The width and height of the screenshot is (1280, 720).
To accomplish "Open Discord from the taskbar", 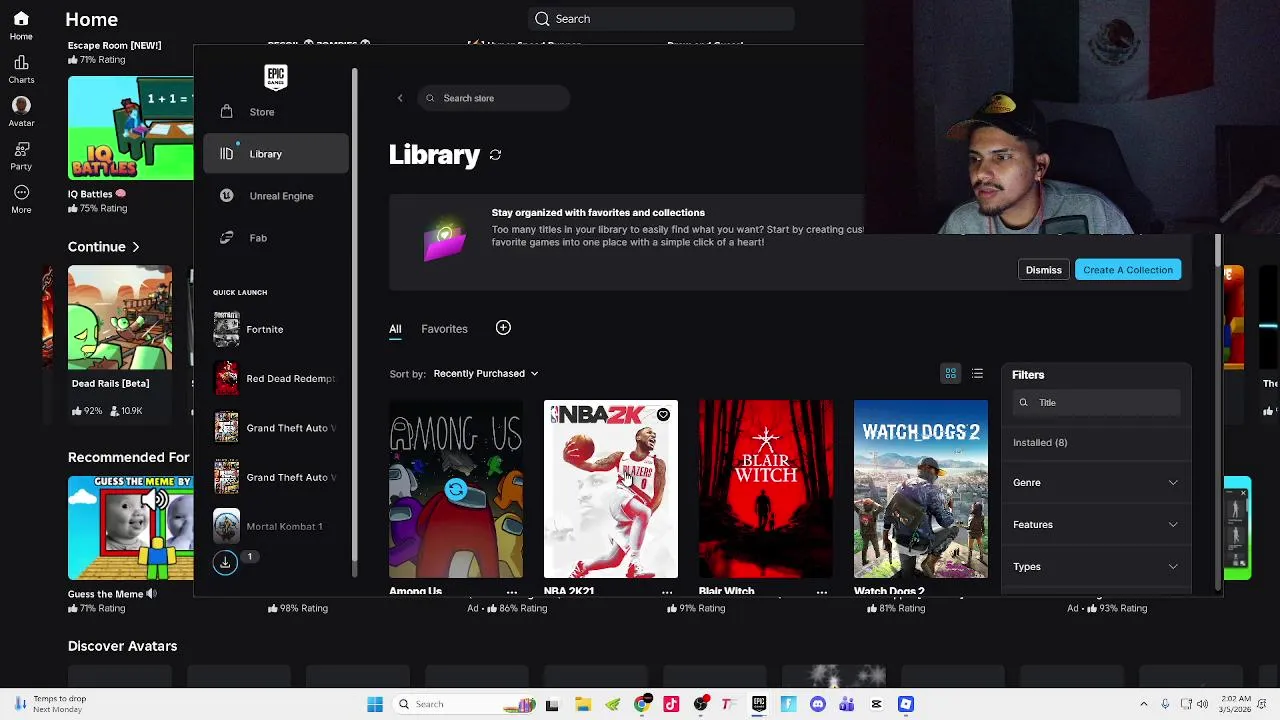I will click(x=818, y=704).
